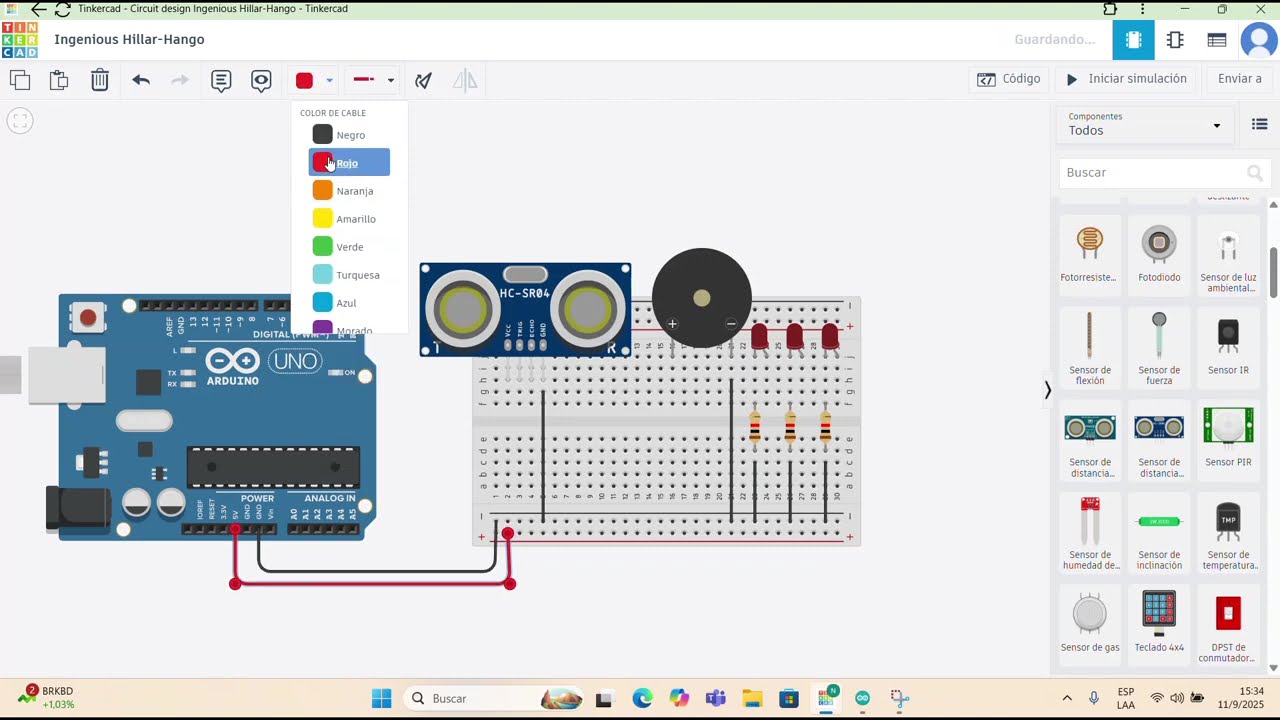
Task: Click the Enviar a button
Action: (x=1239, y=79)
